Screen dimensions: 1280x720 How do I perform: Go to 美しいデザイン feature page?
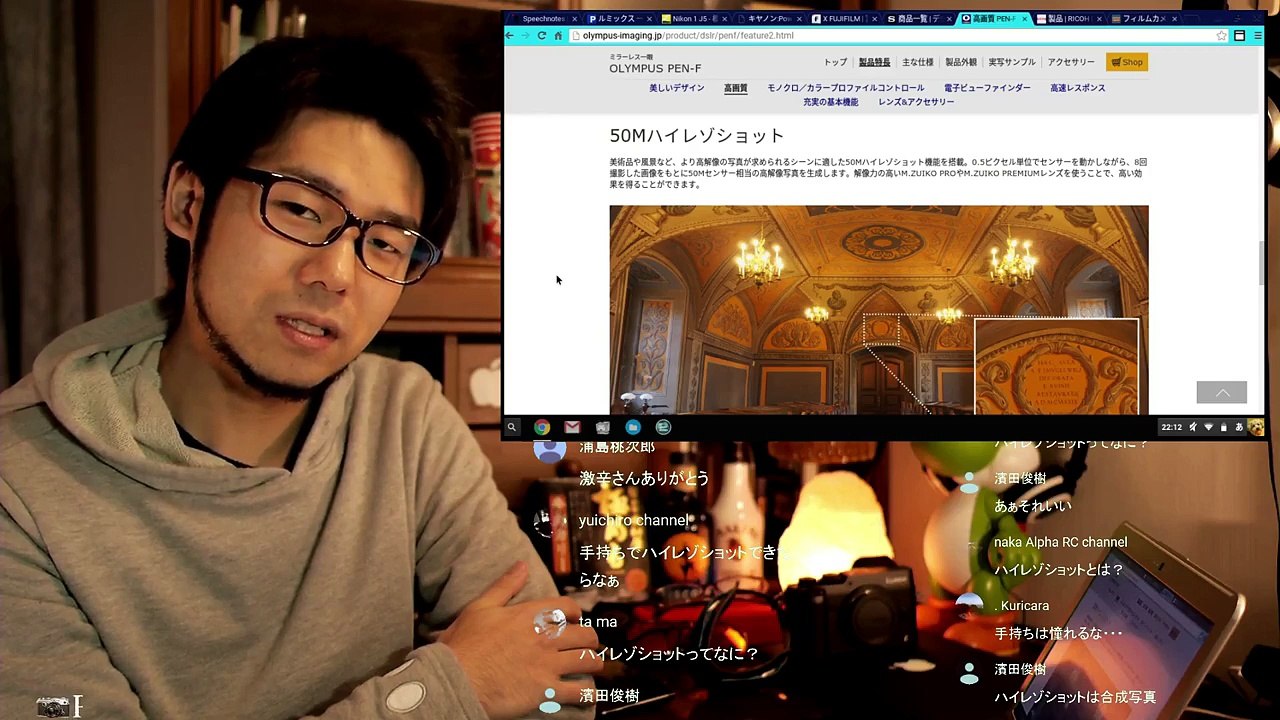[x=677, y=88]
